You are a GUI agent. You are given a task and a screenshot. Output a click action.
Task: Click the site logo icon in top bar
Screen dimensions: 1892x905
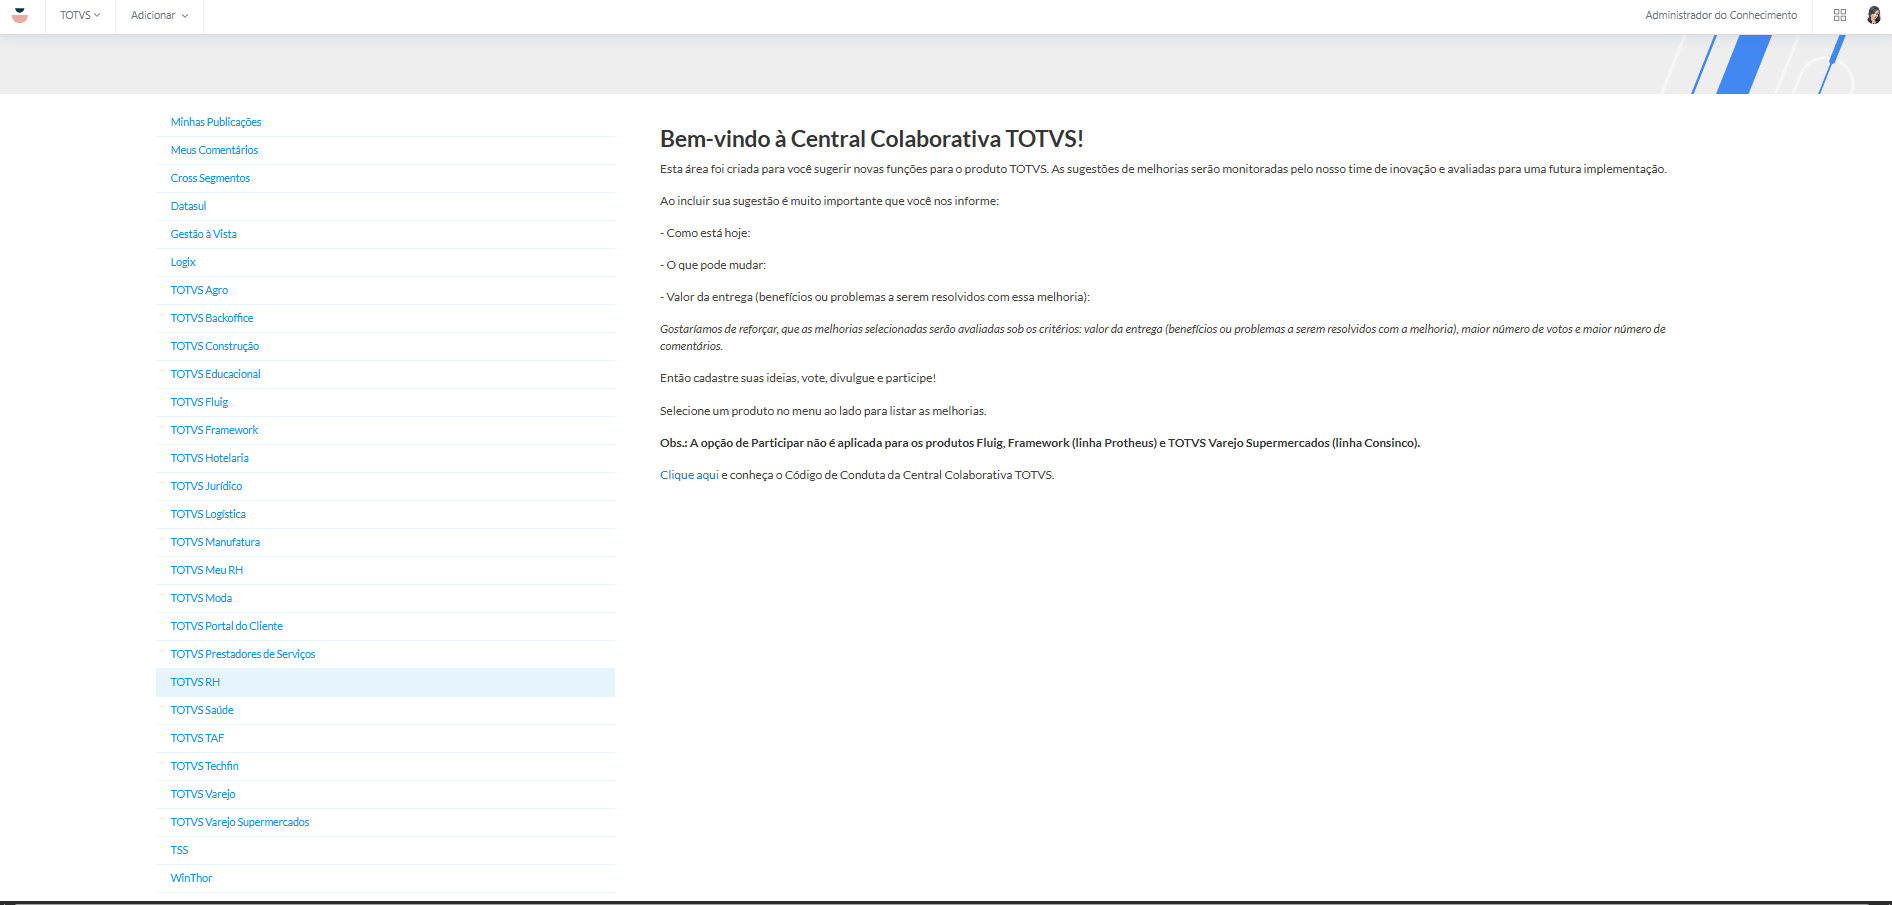[x=19, y=15]
